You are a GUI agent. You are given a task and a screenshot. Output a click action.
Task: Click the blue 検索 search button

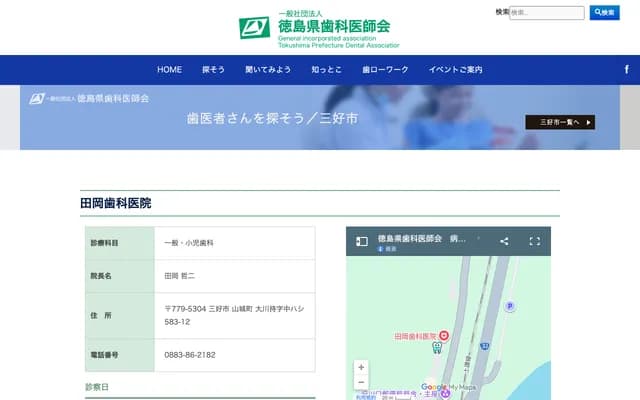(x=604, y=13)
